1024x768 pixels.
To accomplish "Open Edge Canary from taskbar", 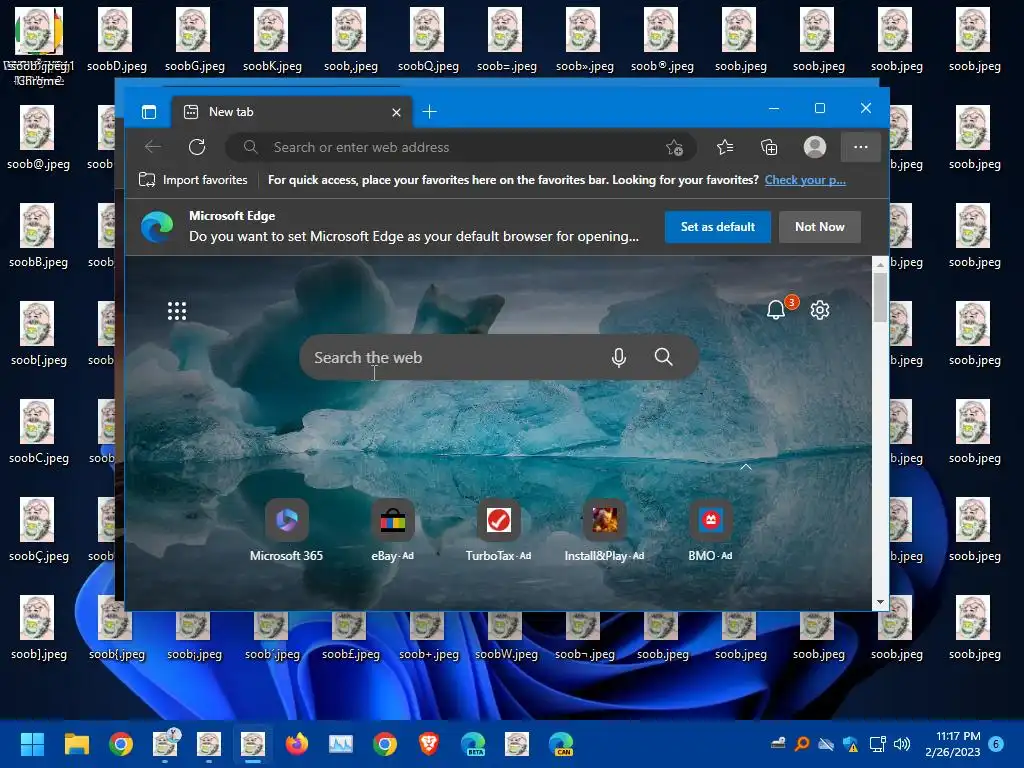I will 561,744.
